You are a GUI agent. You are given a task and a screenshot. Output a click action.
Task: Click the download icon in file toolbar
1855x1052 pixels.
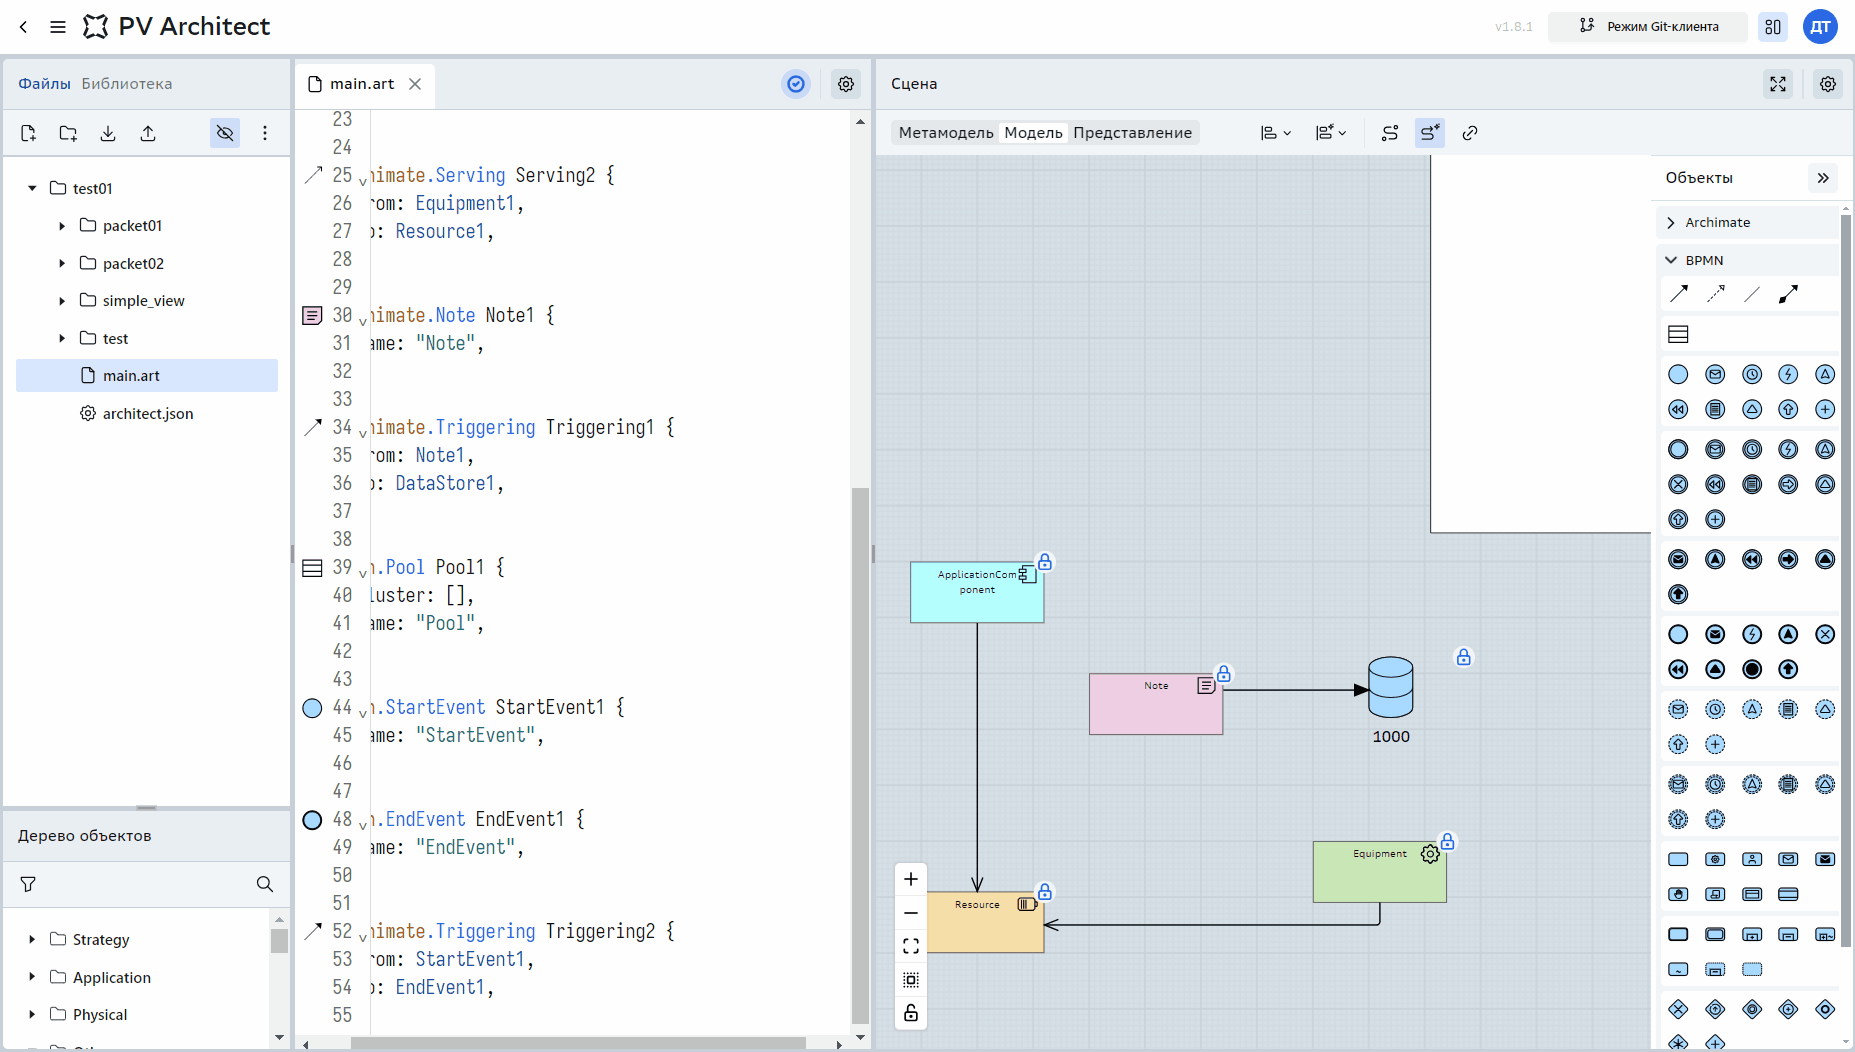[108, 133]
